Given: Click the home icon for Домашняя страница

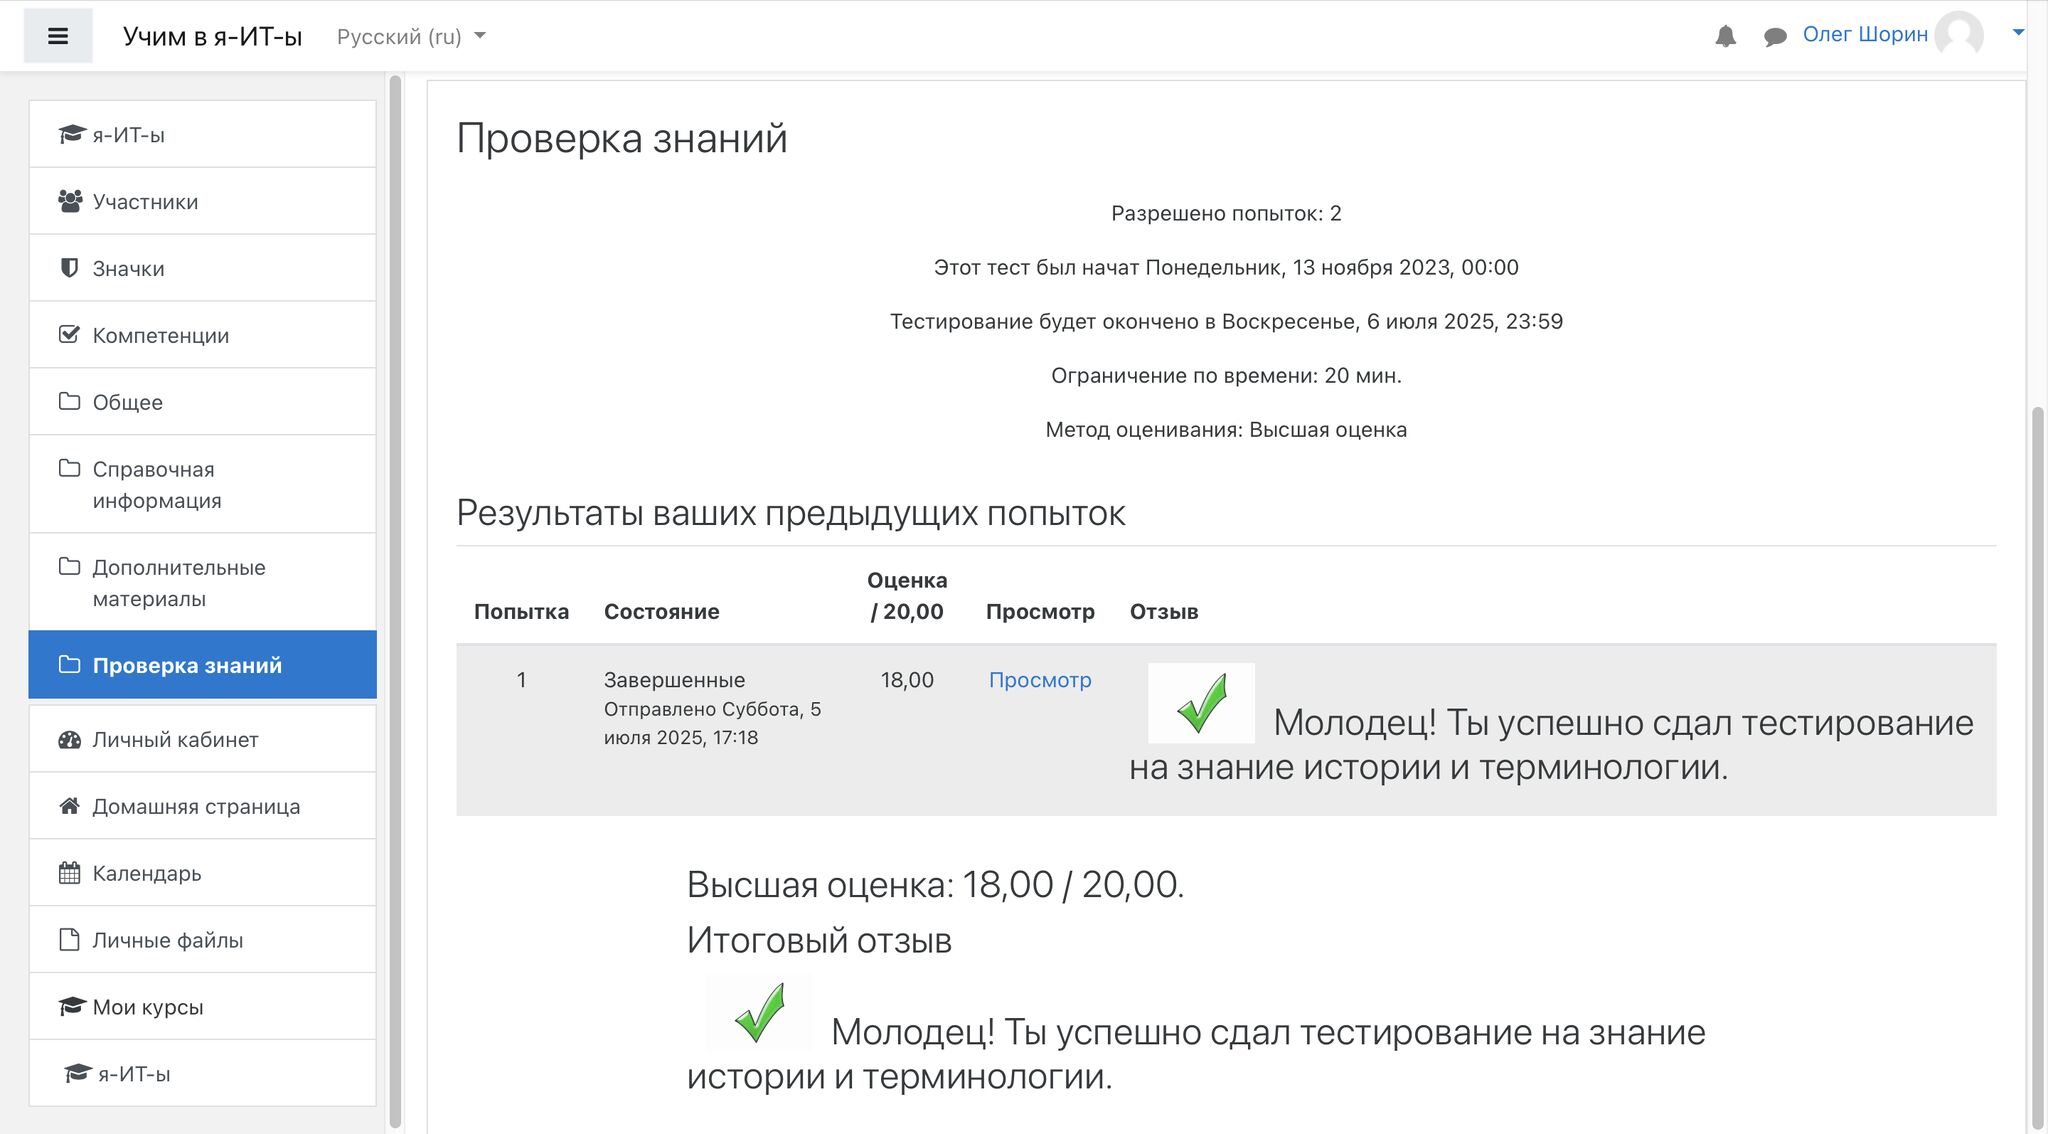Looking at the screenshot, I should [69, 806].
